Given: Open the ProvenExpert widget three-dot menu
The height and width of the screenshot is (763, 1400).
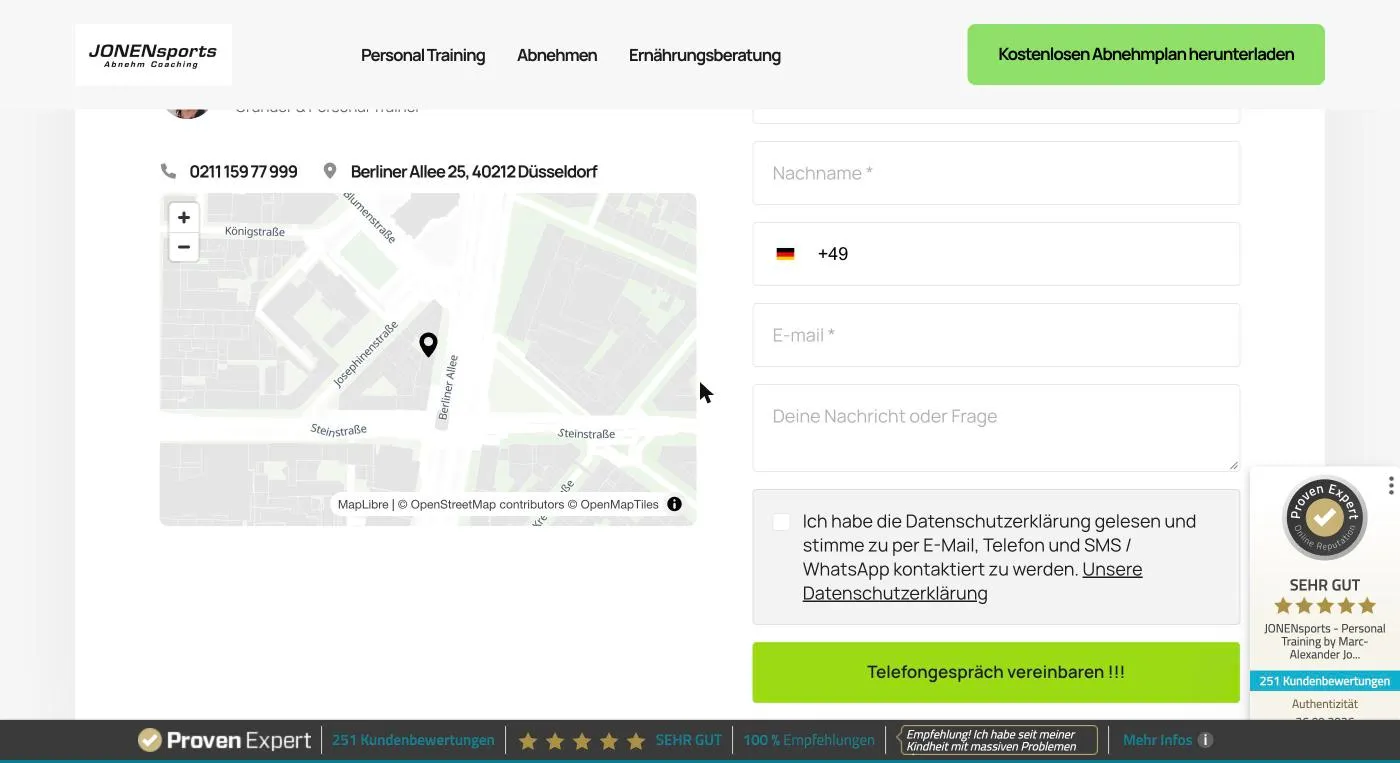Looking at the screenshot, I should coord(1391,486).
